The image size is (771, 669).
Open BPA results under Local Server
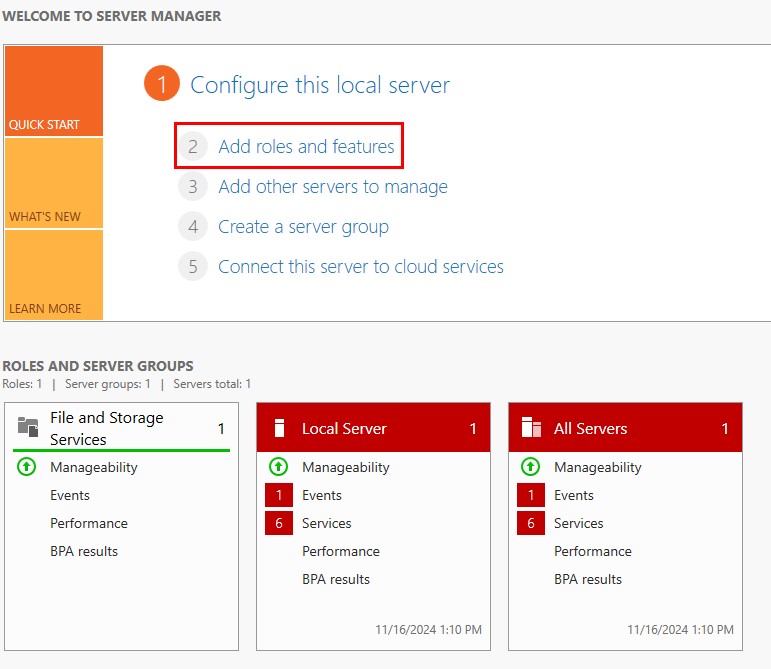pos(336,579)
